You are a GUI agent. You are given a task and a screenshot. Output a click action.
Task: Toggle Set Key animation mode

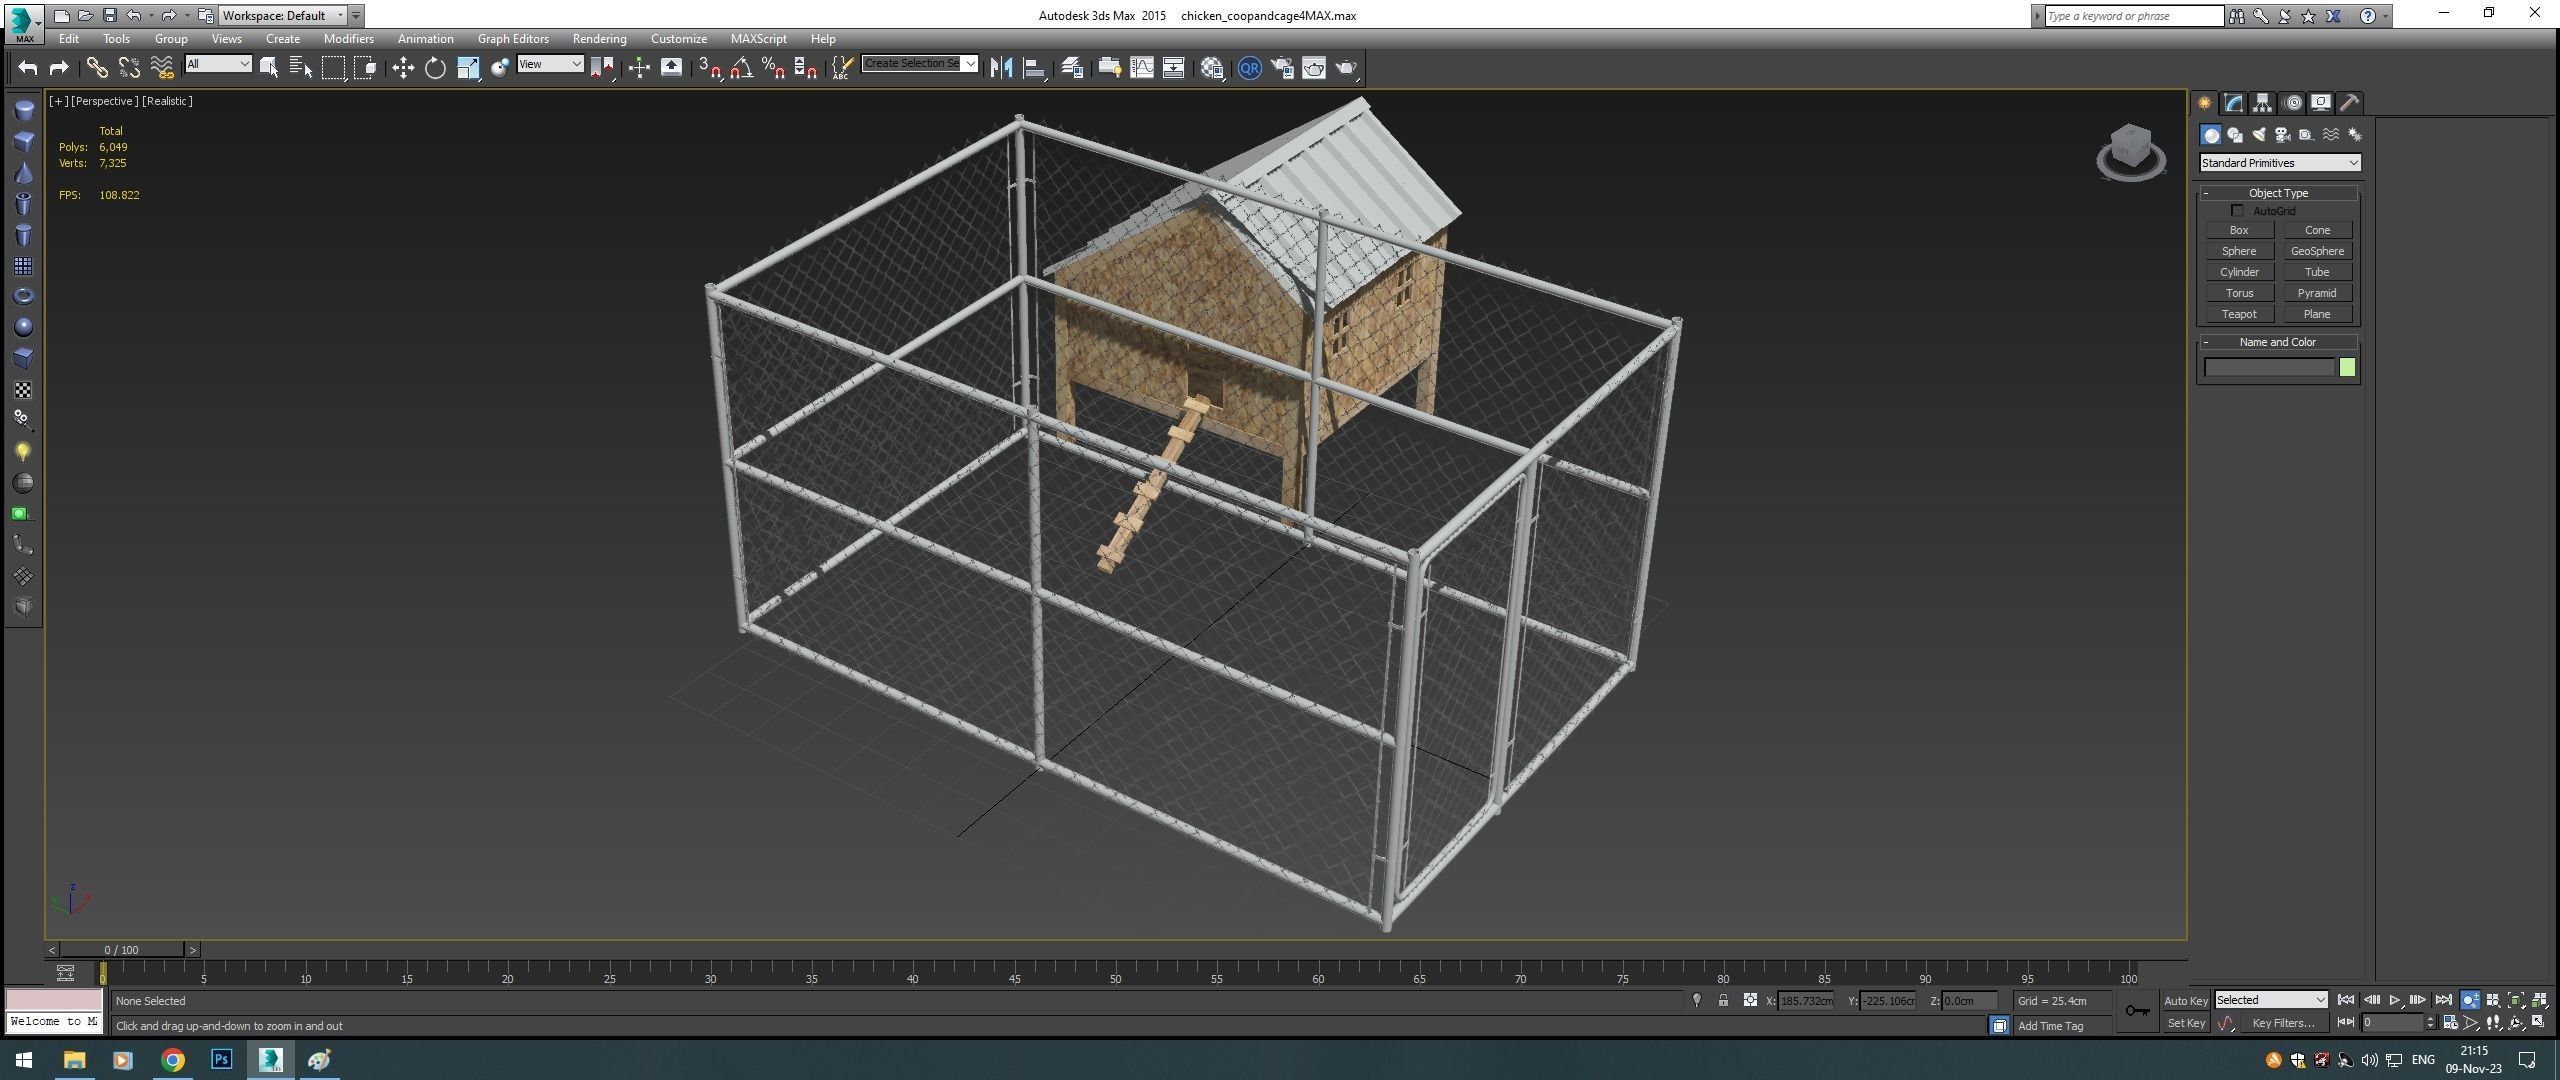[x=2185, y=1023]
